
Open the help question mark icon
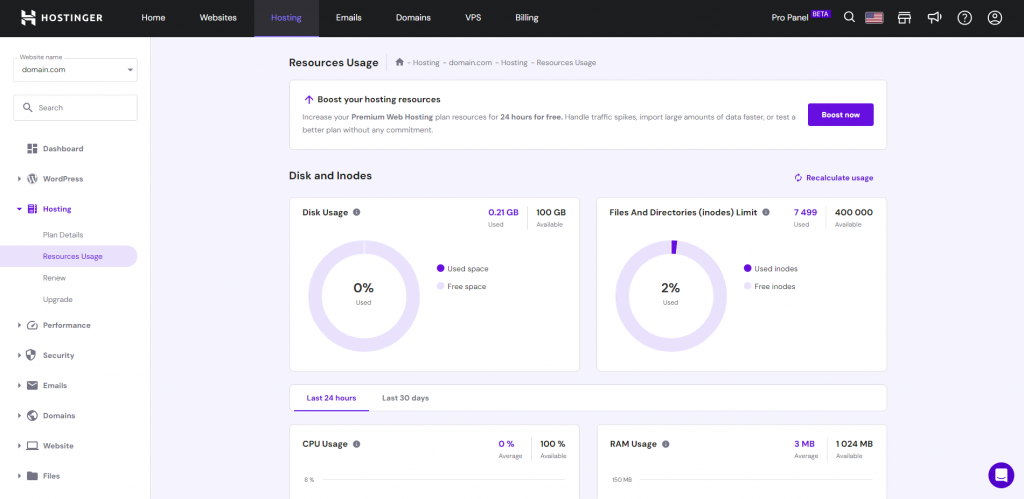pos(965,18)
